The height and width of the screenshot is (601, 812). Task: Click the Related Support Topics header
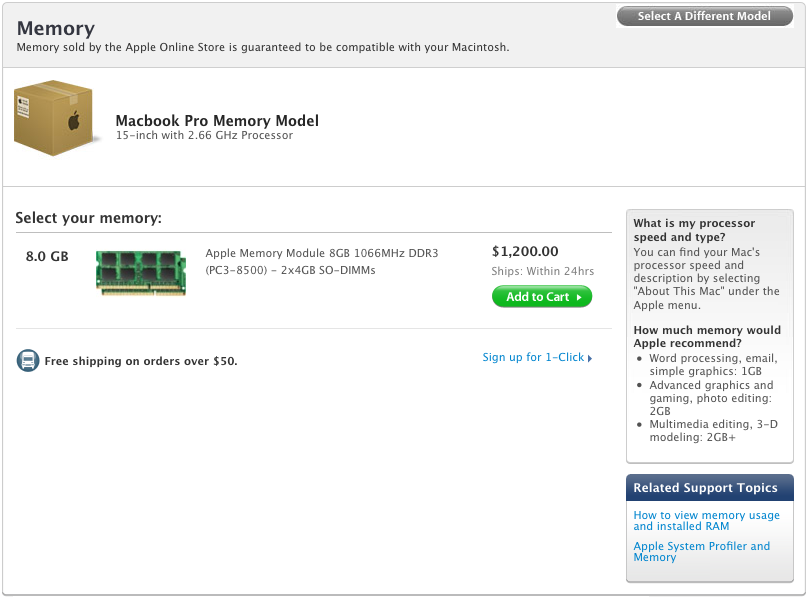click(x=709, y=488)
